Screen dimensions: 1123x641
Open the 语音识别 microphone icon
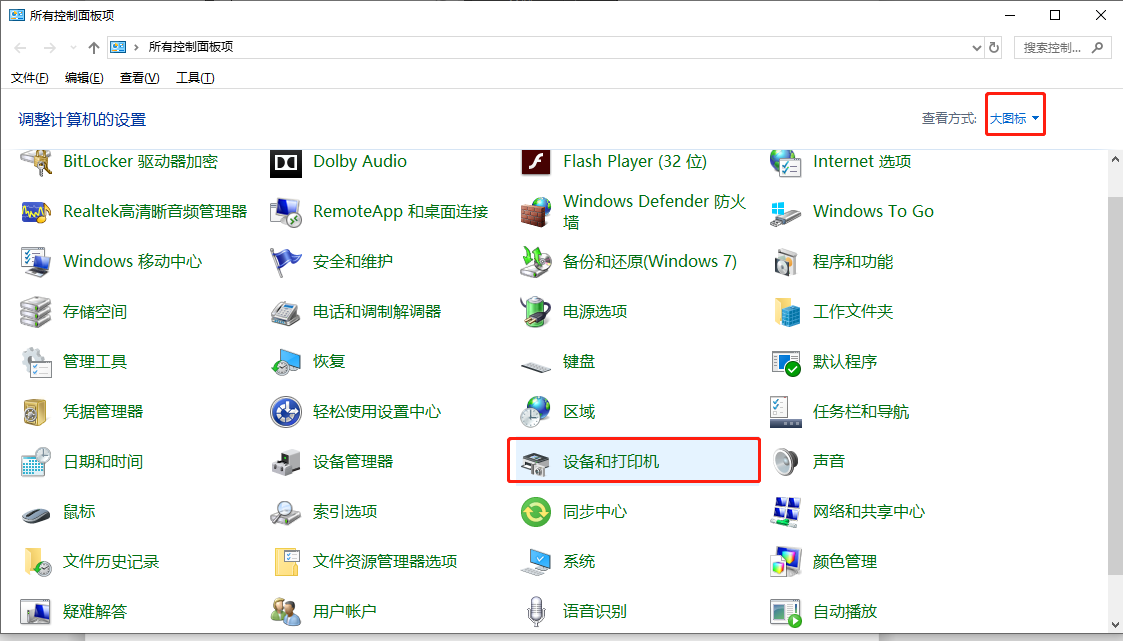coord(535,612)
